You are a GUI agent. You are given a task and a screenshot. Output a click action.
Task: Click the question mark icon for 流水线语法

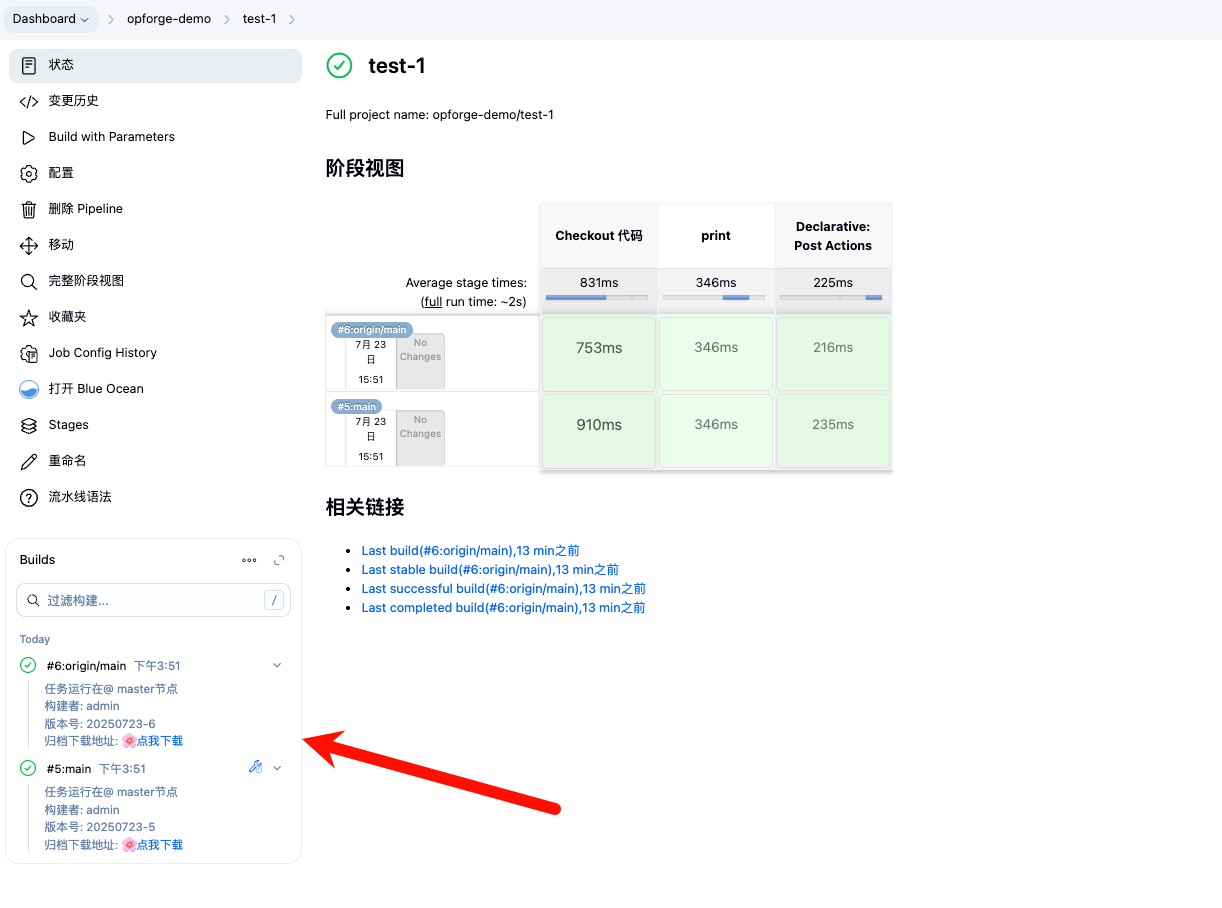(29, 497)
